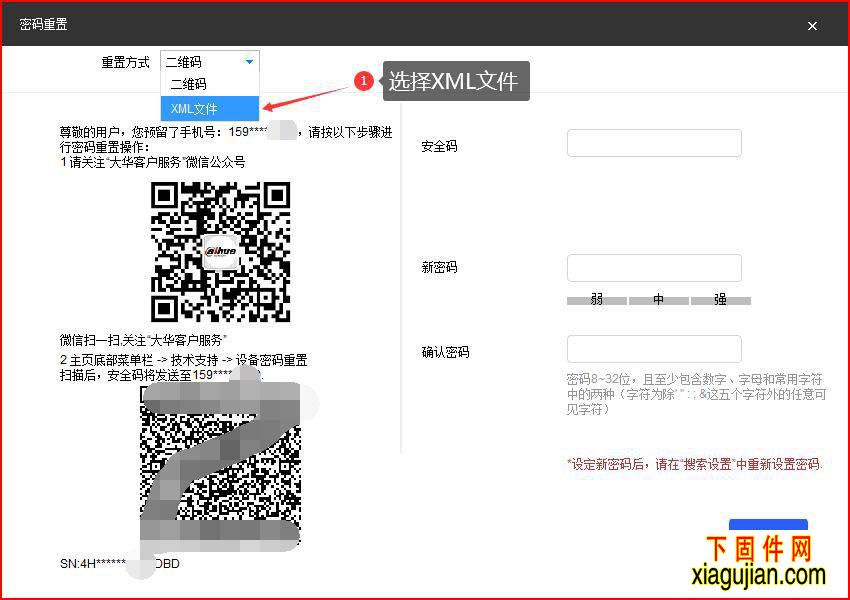Close the 密码重置 dialog
Viewport: 850px width, 600px height.
click(x=812, y=25)
